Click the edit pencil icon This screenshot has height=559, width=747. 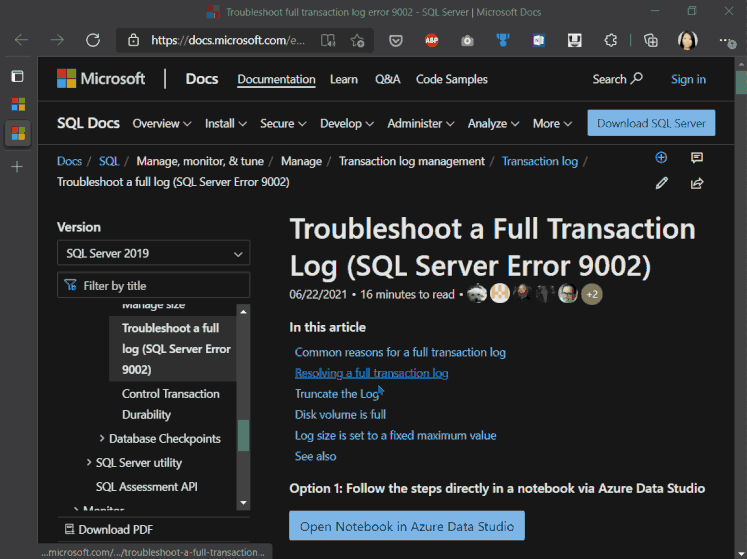pos(661,183)
